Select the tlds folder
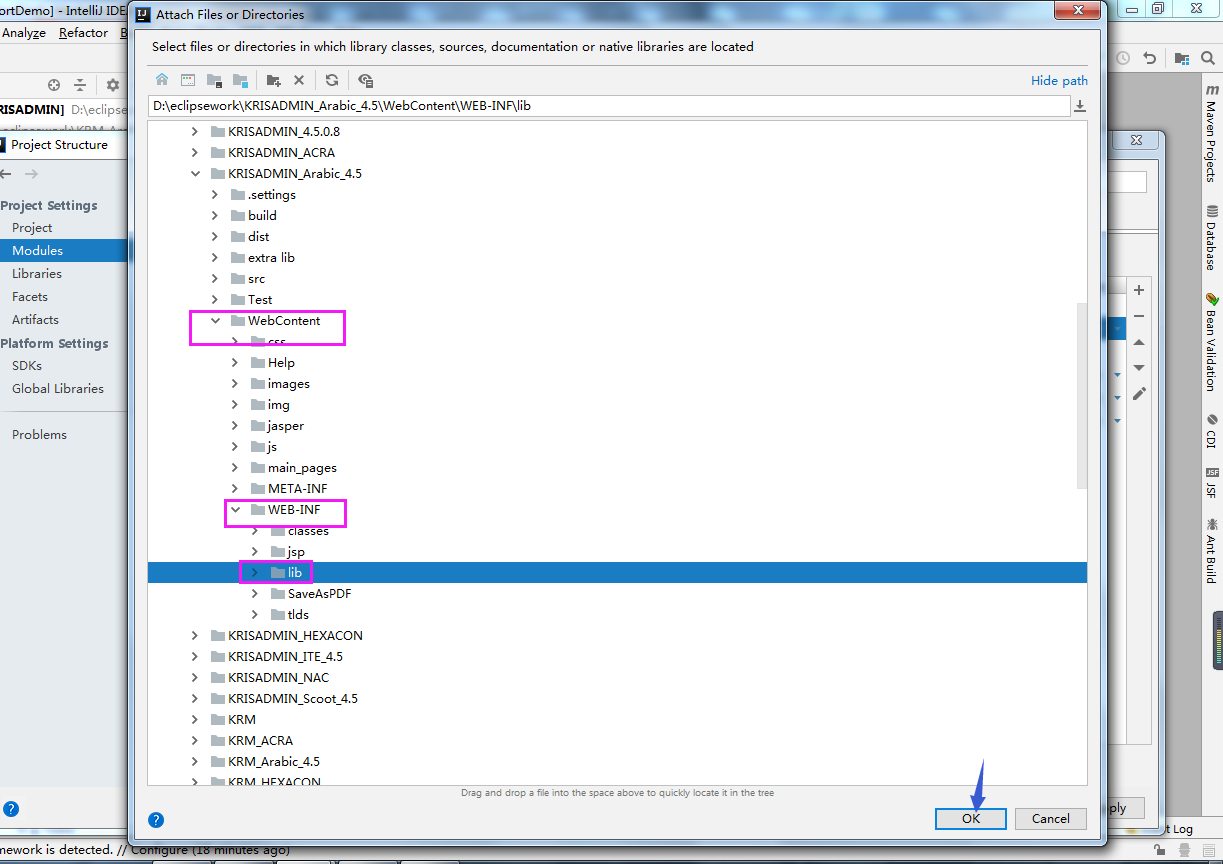This screenshot has height=864, width=1223. [x=298, y=614]
